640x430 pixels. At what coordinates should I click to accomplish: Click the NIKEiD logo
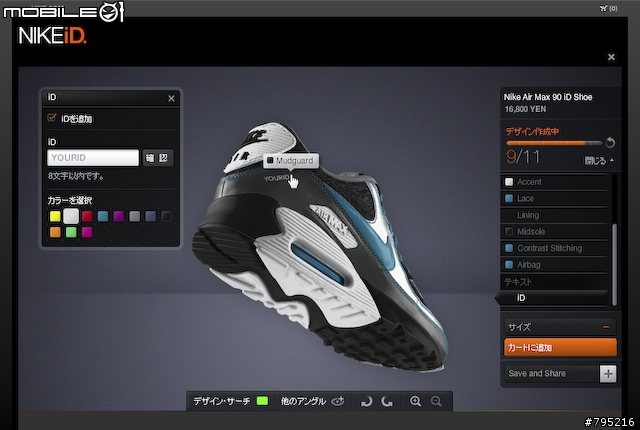pyautogui.click(x=52, y=36)
